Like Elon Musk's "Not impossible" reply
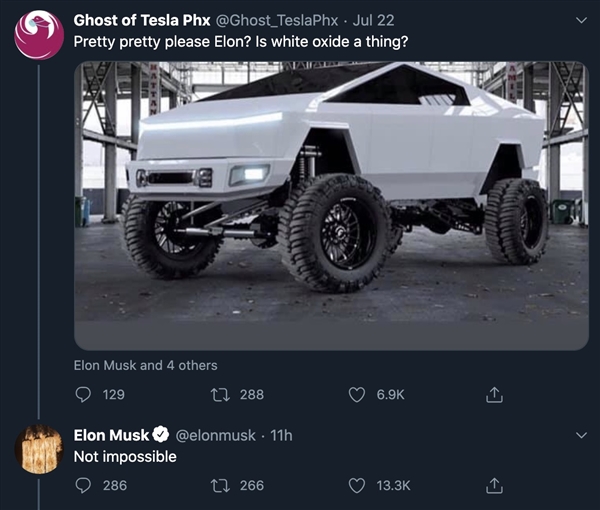 [357, 486]
